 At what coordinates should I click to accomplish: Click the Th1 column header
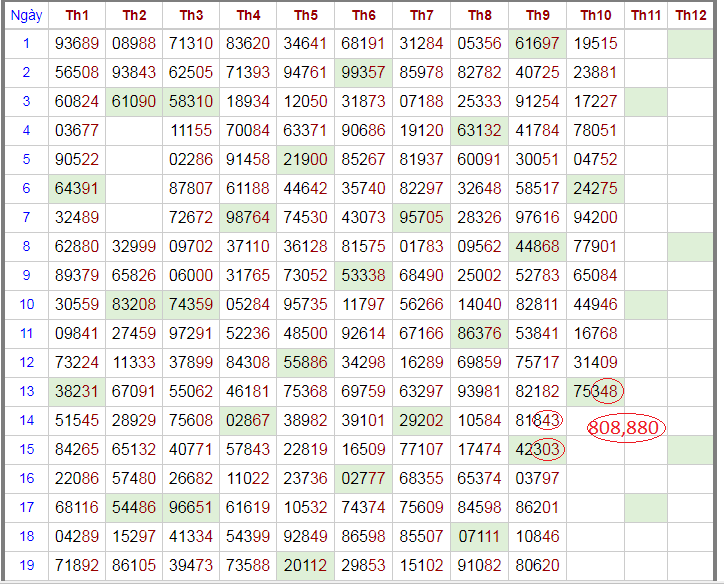point(77,15)
